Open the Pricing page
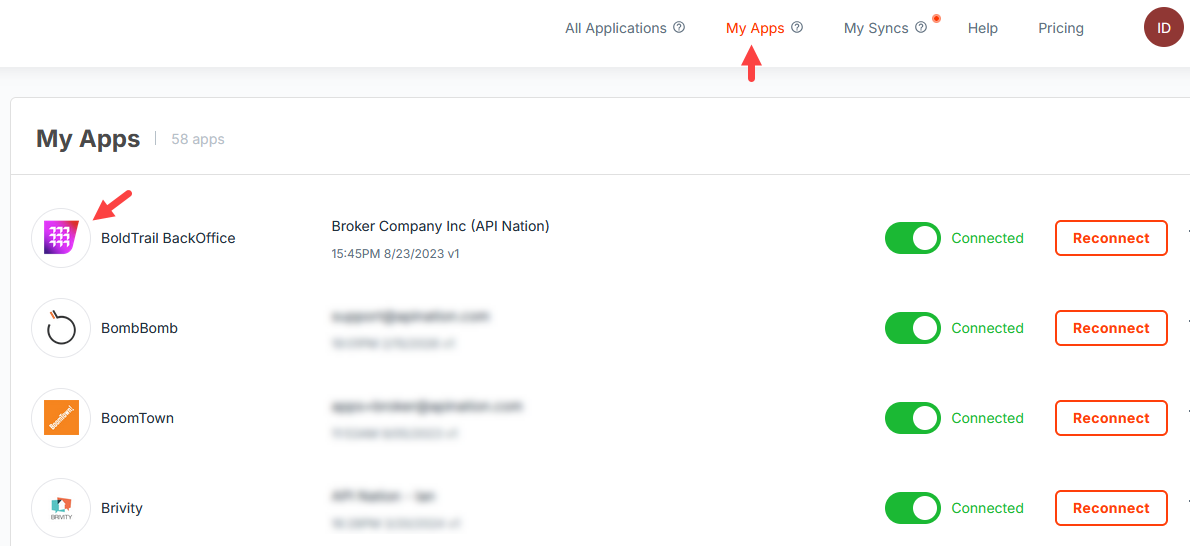 (1061, 28)
